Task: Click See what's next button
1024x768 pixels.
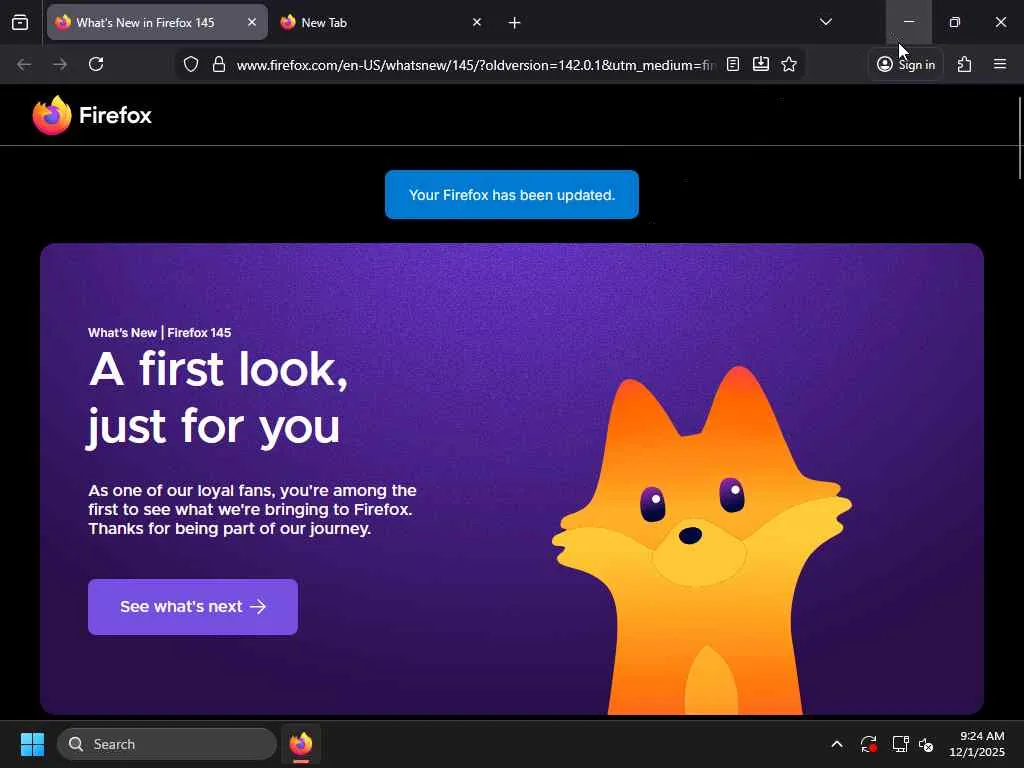Action: (193, 607)
